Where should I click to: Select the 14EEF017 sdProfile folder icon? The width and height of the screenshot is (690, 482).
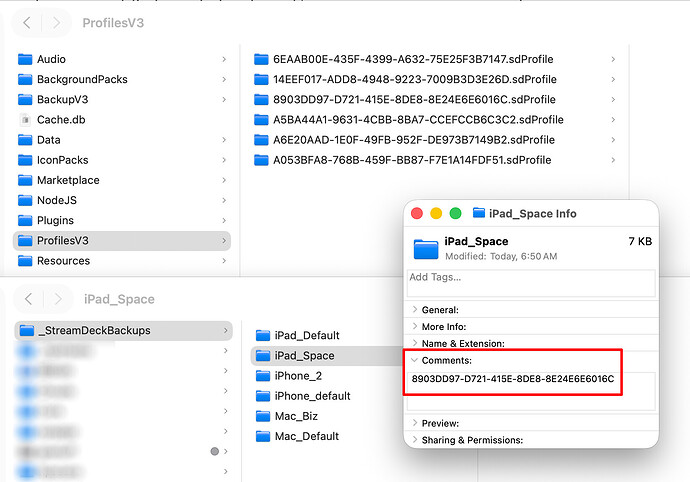tap(261, 79)
